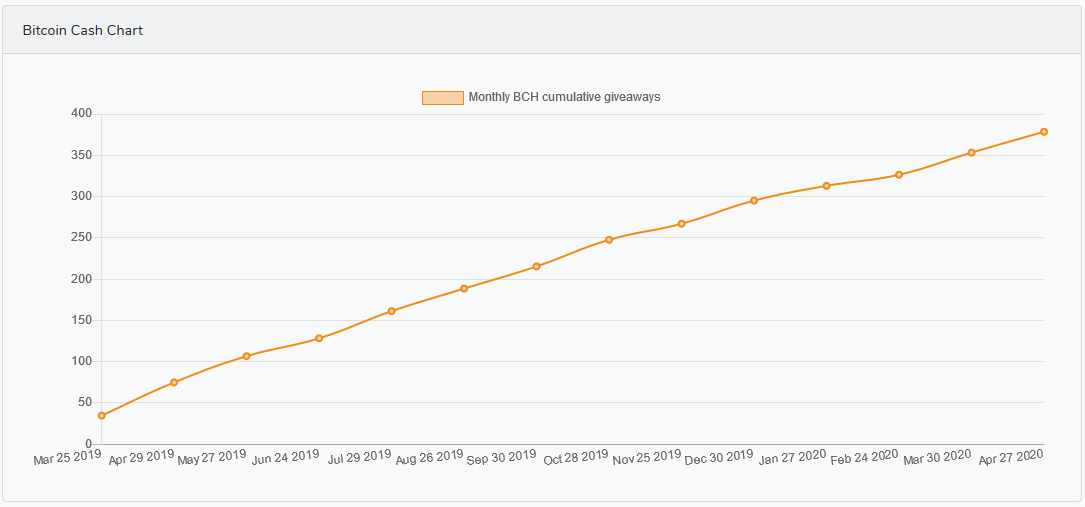
Task: Click the 'Mar 25 2019' x-axis label
Action: 68,458
